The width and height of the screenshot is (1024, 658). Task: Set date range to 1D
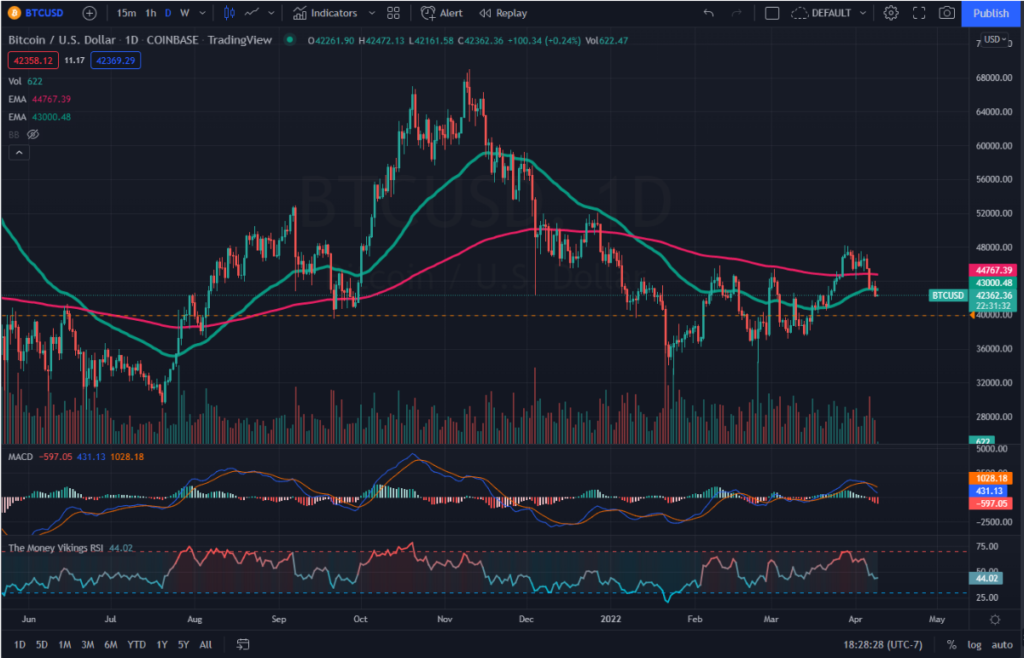tap(20, 644)
